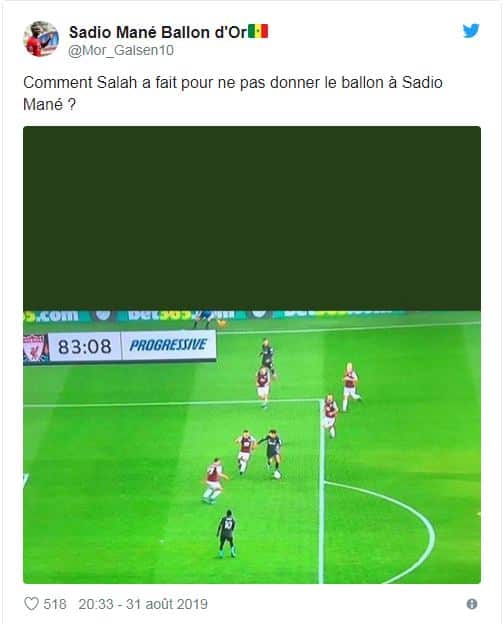The height and width of the screenshot is (624, 503).
Task: Open the Sadio Mané Ballon d'Or profile name
Action: point(158,32)
